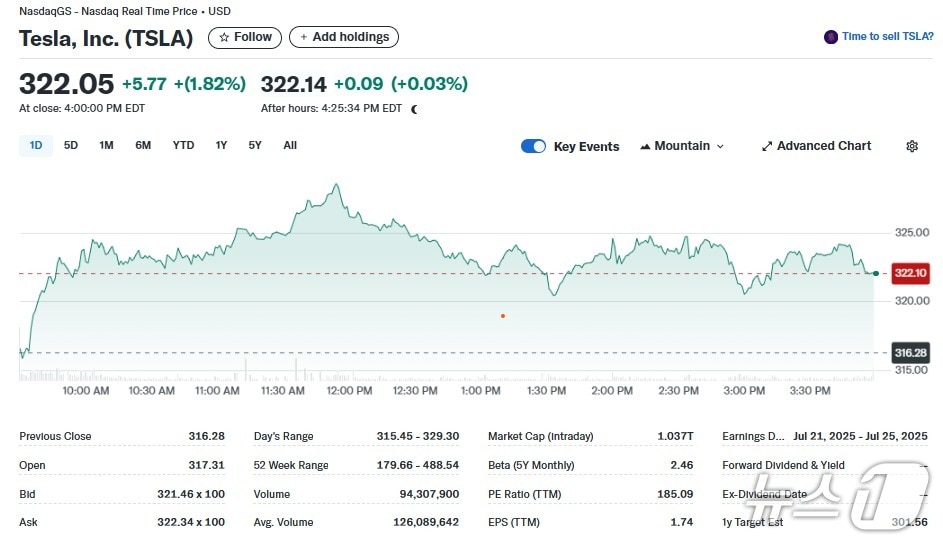This screenshot has height=544, width=943.
Task: Switch to the 5D time range
Action: coord(71,146)
